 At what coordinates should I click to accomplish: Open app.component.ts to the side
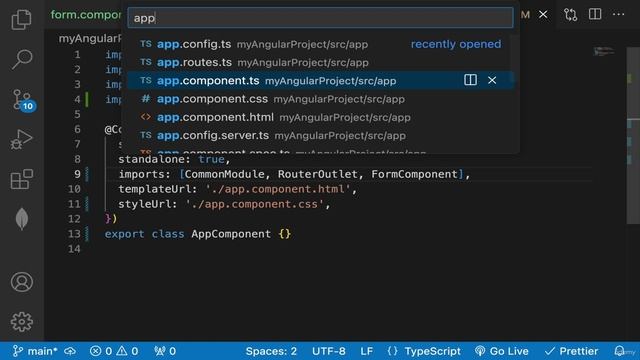[470, 80]
